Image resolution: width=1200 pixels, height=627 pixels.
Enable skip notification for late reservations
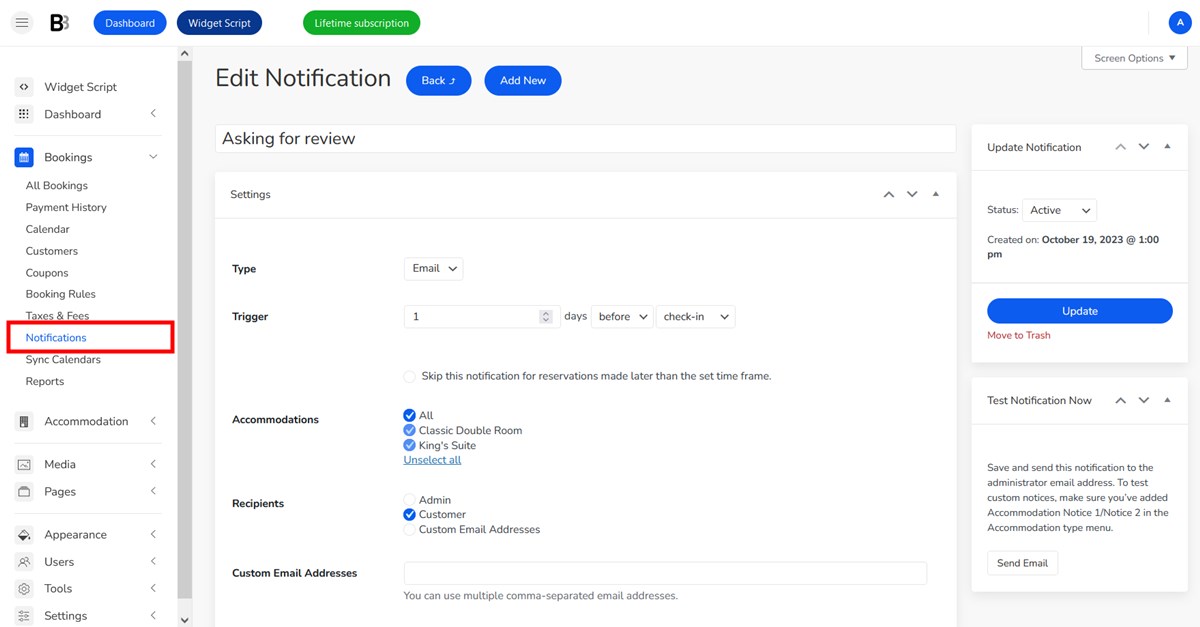[410, 376]
